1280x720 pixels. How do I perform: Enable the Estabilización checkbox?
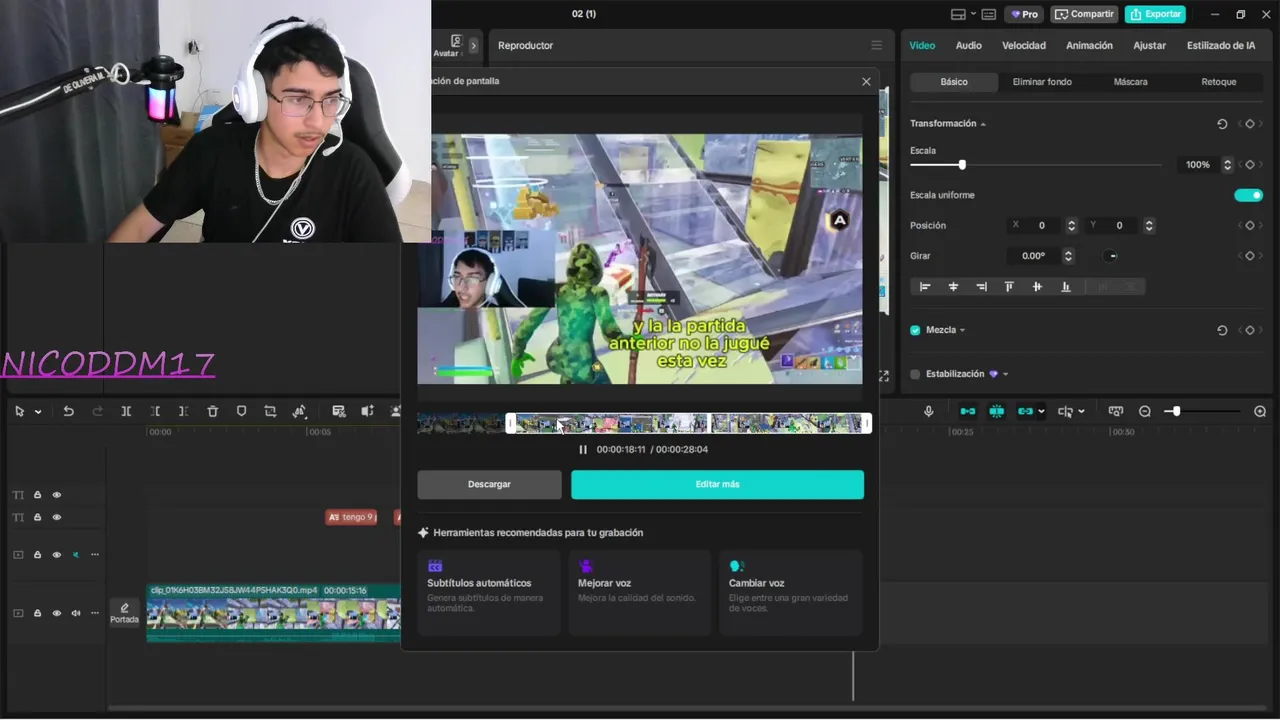click(x=915, y=374)
